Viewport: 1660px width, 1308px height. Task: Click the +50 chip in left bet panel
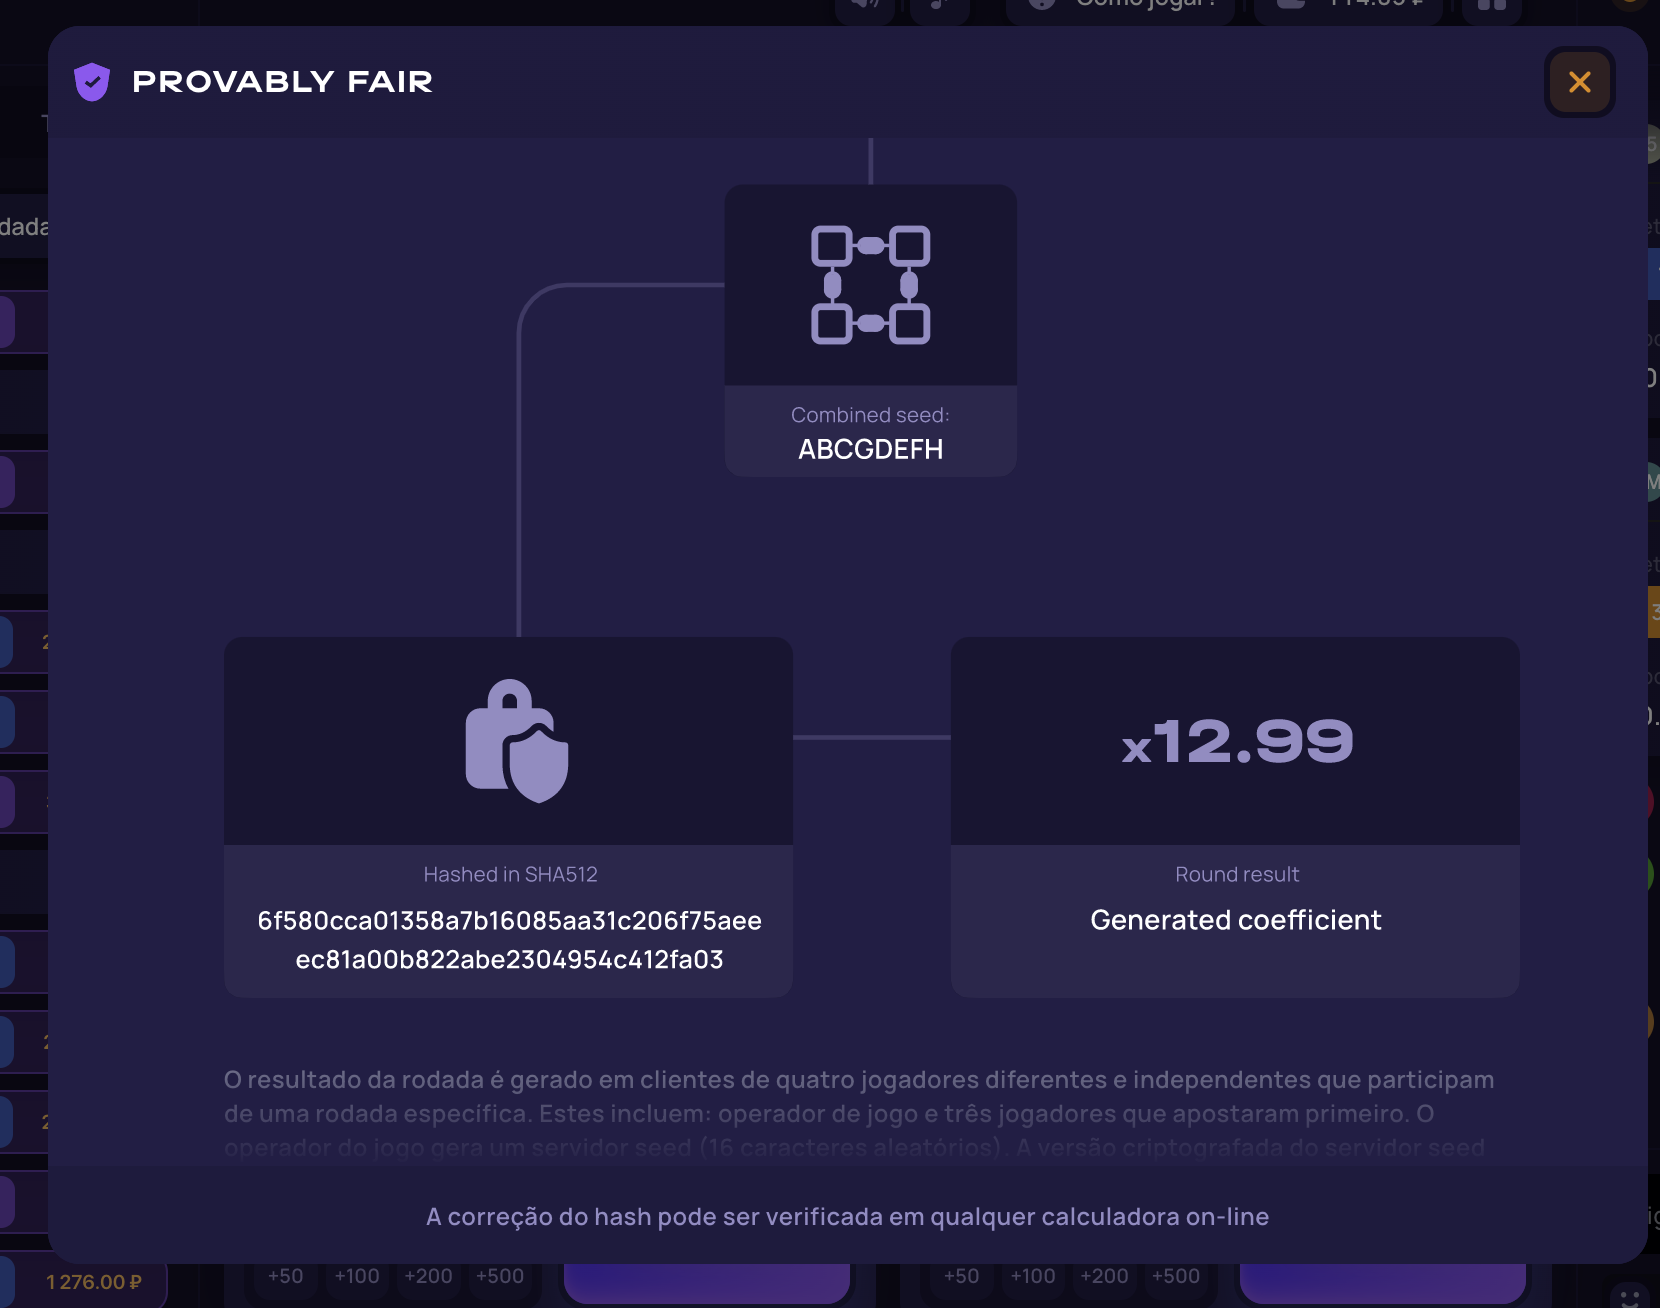[x=285, y=1276]
